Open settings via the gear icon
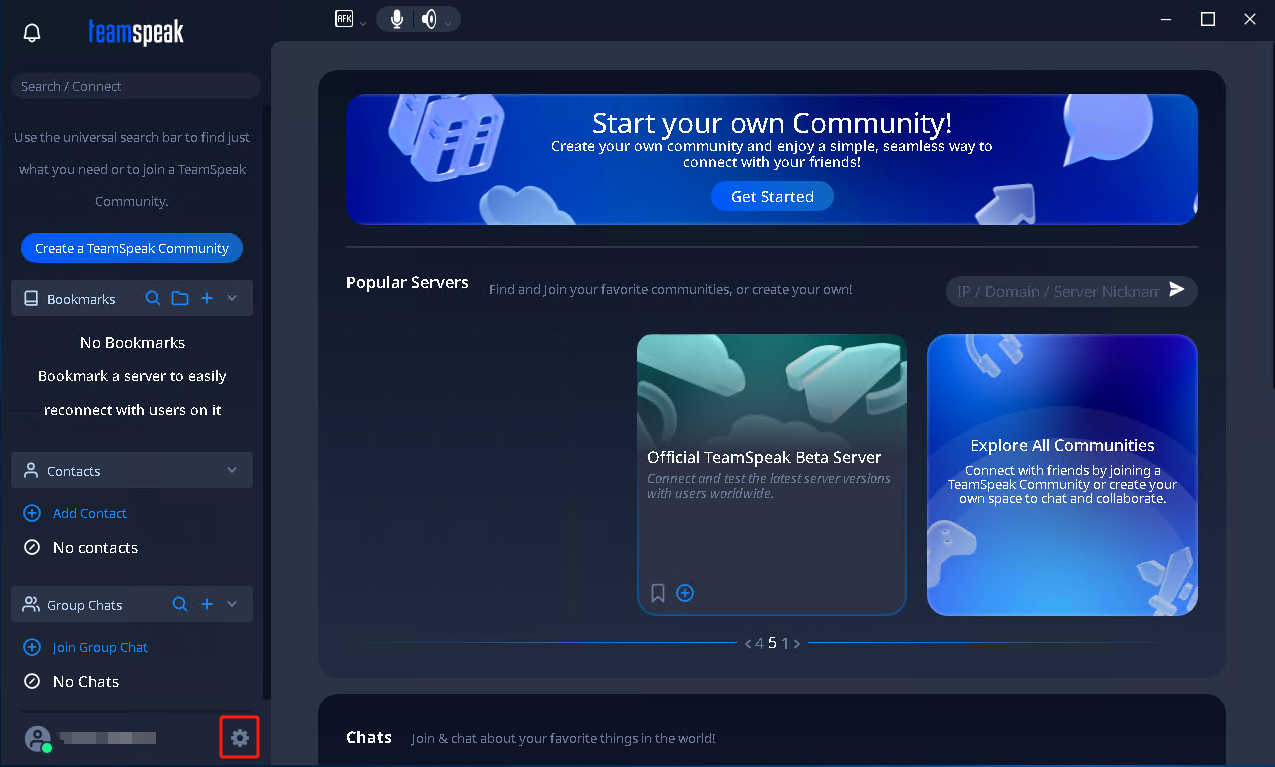This screenshot has height=767, width=1275. pyautogui.click(x=239, y=738)
